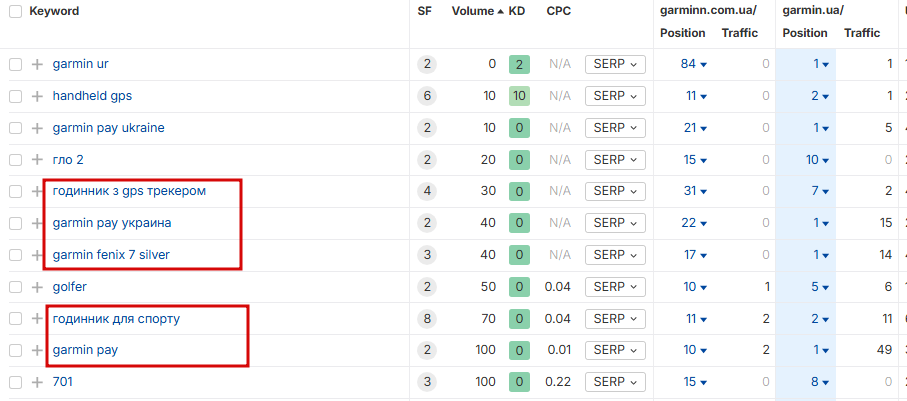Check the box for garmin pay ukraine
Image resolution: width=907 pixels, height=401 pixels.
click(16, 128)
